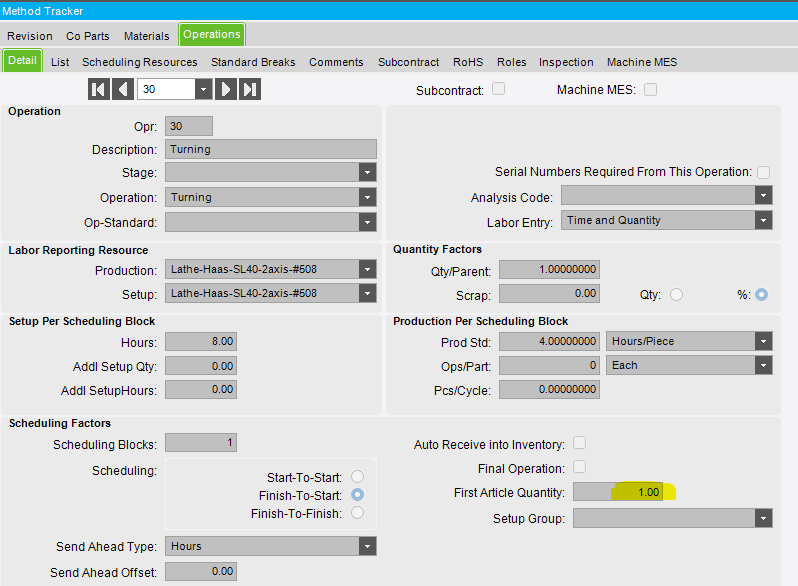Open the Roles sub-tab
The height and width of the screenshot is (586, 798).
[x=511, y=62]
